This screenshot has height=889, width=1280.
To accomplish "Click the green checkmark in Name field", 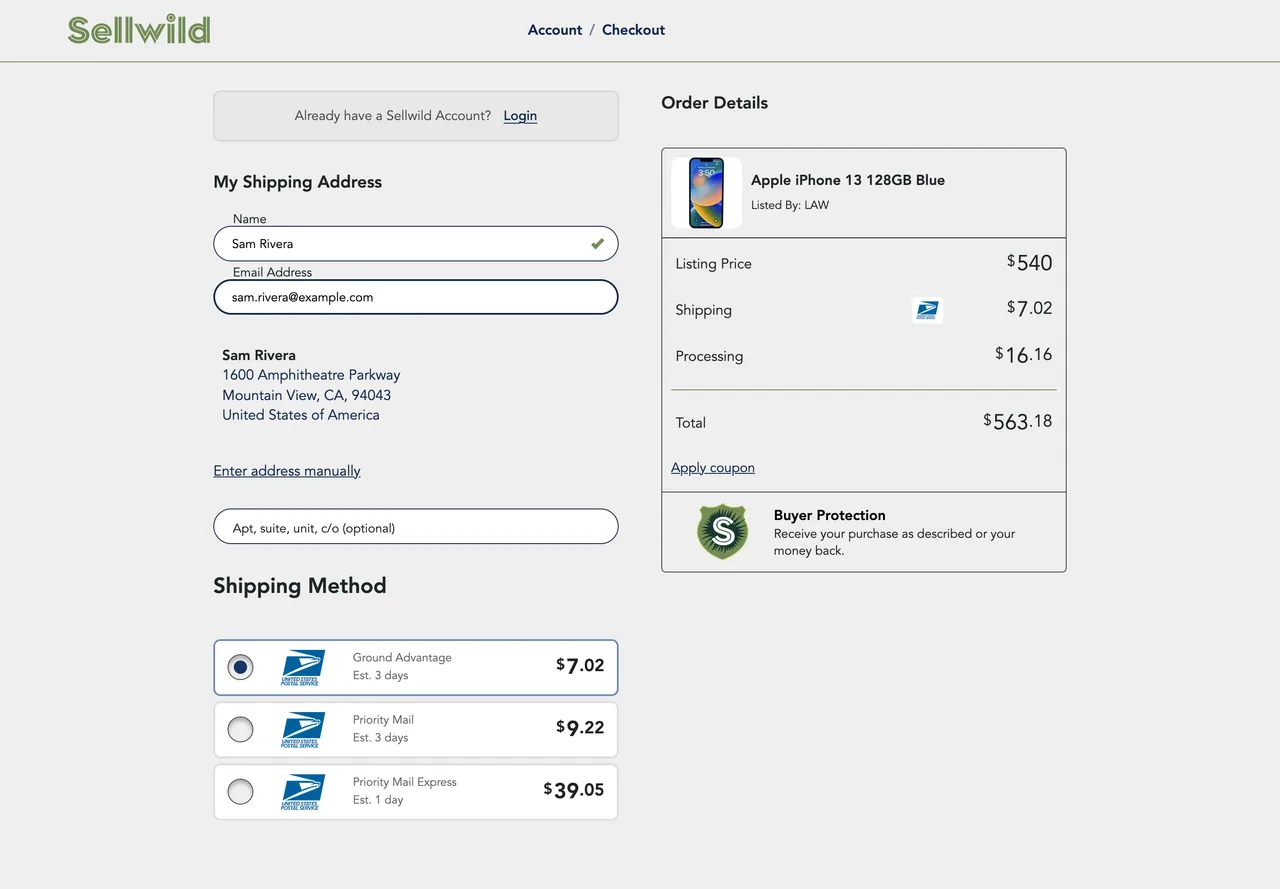I will (x=597, y=243).
